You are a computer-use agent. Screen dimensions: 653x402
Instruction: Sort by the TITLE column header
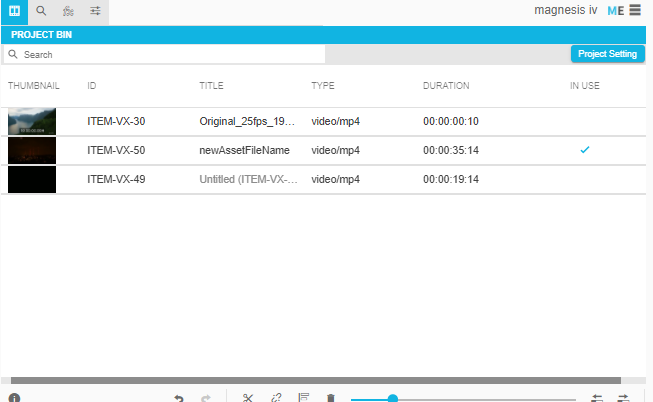211,86
